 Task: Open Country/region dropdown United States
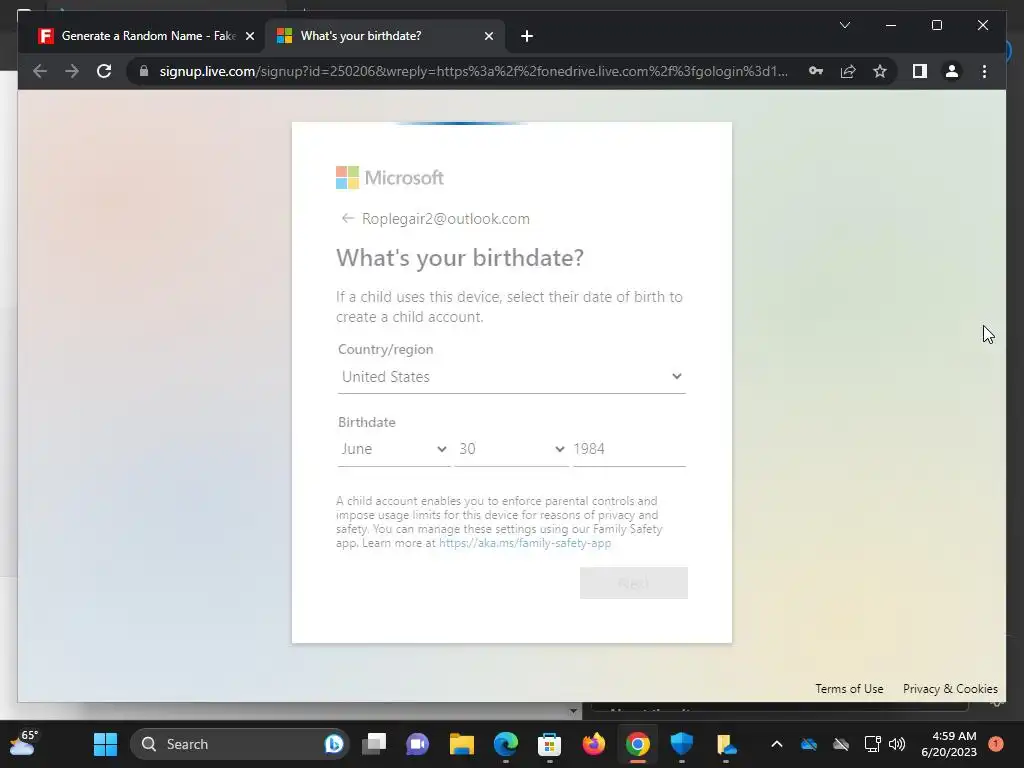[x=511, y=377]
